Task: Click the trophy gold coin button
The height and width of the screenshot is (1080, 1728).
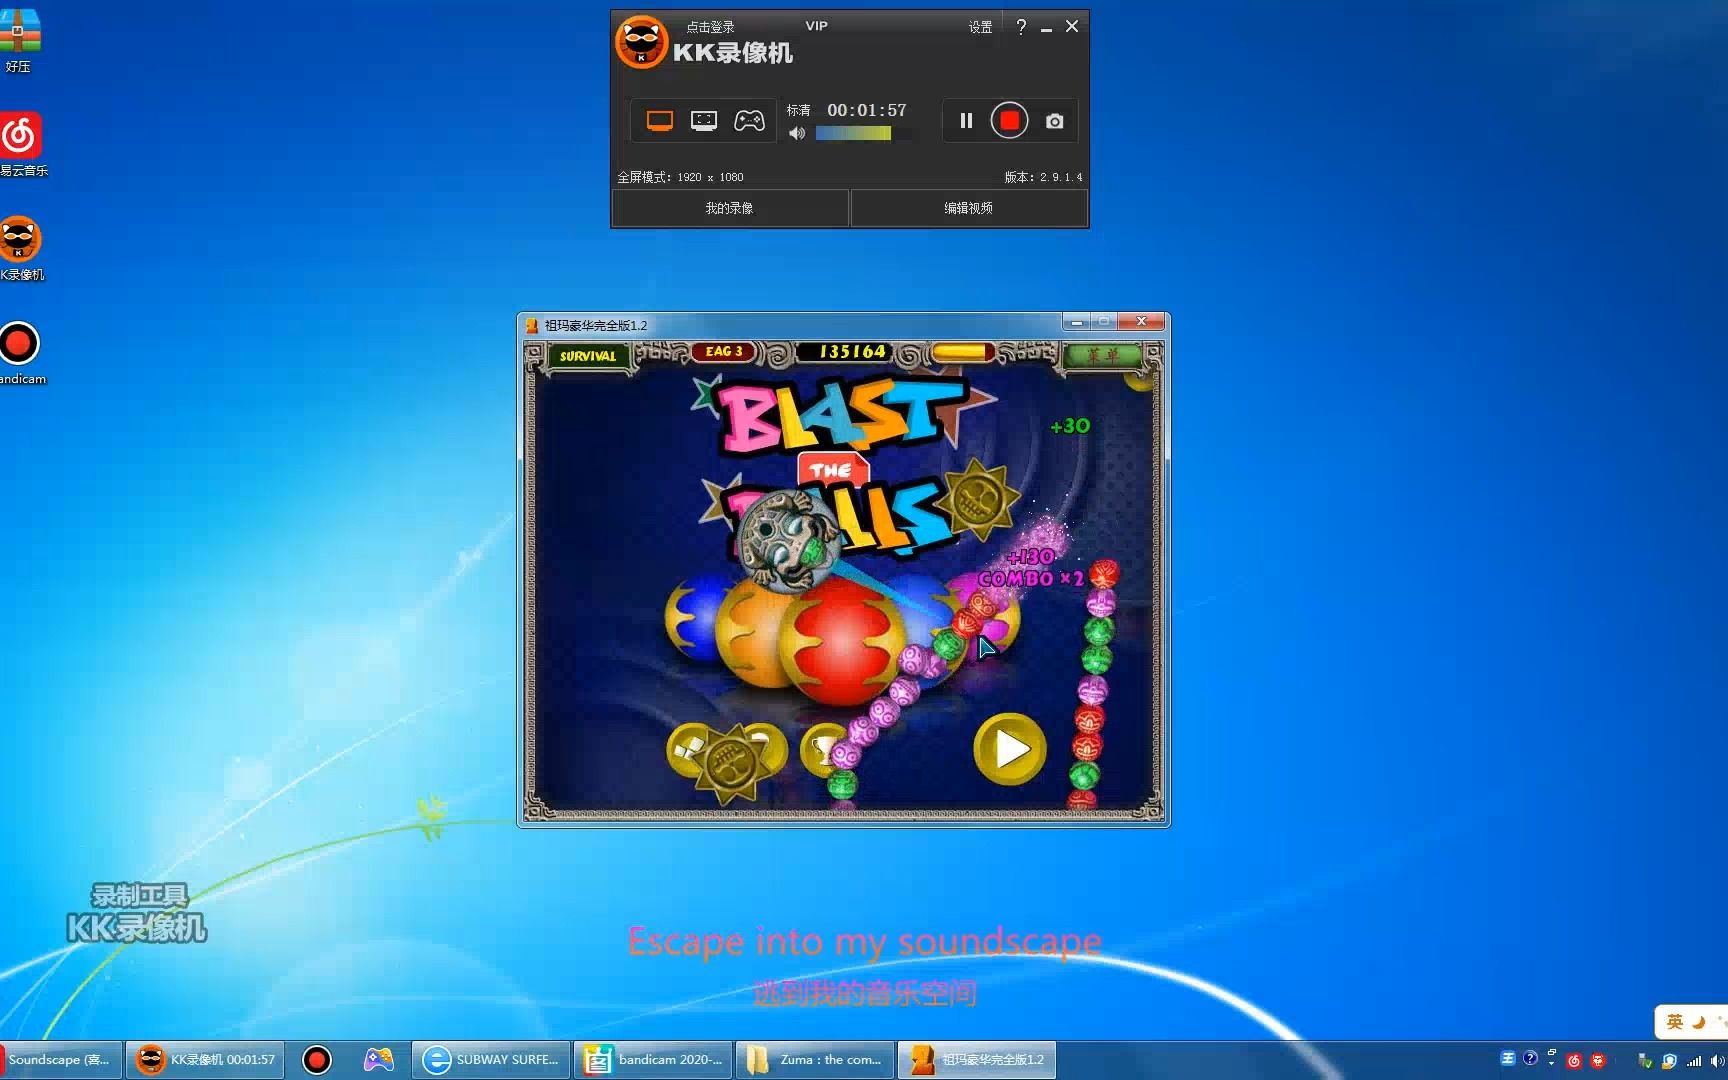Action: [824, 750]
